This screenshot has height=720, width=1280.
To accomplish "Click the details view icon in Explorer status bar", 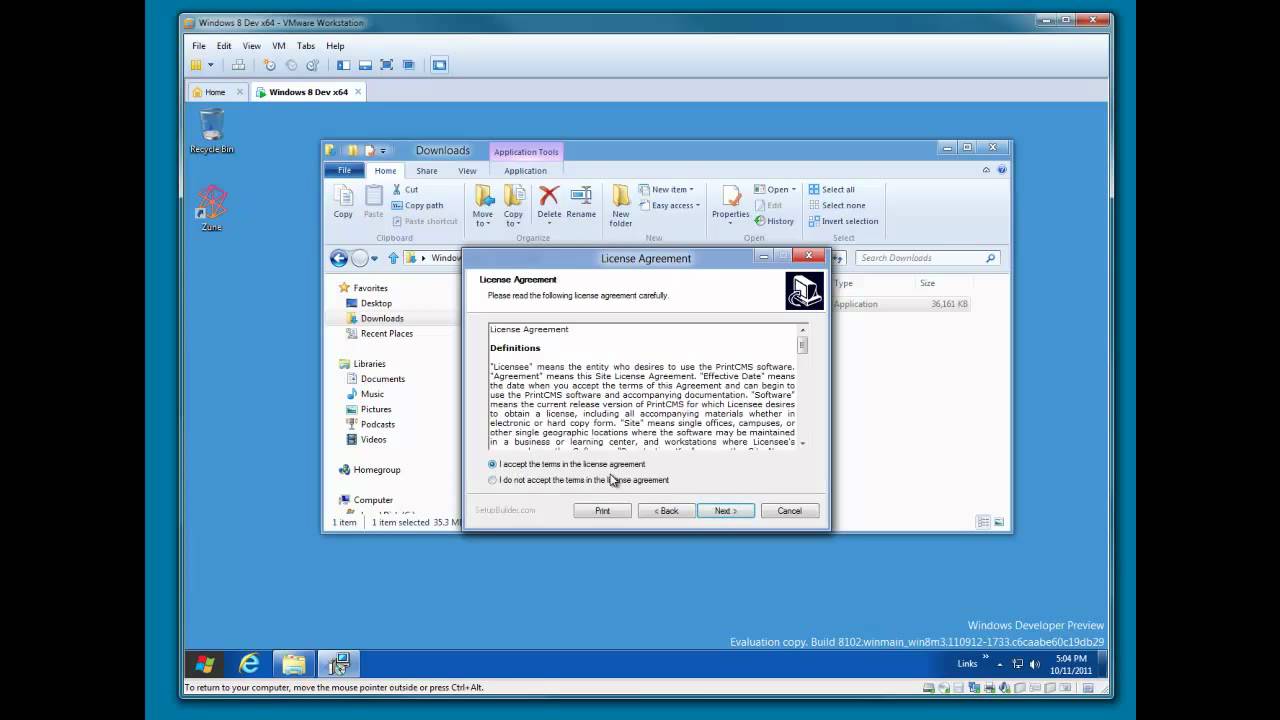I will pos(983,522).
